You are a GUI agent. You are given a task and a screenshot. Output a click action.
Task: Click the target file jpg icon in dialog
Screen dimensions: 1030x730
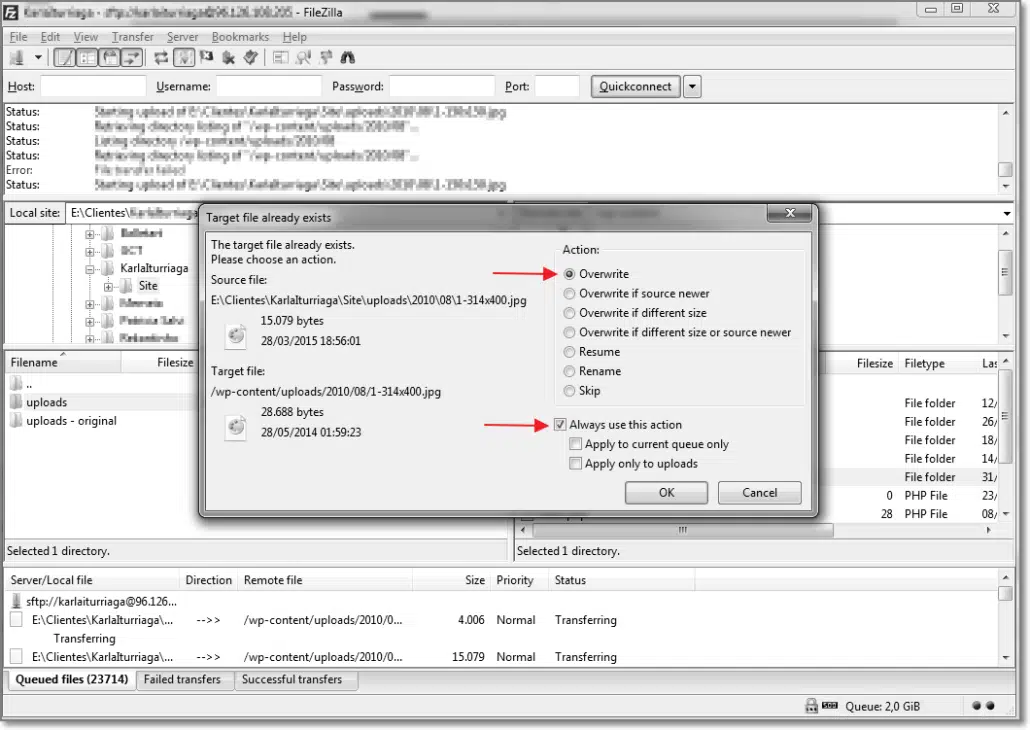236,427
